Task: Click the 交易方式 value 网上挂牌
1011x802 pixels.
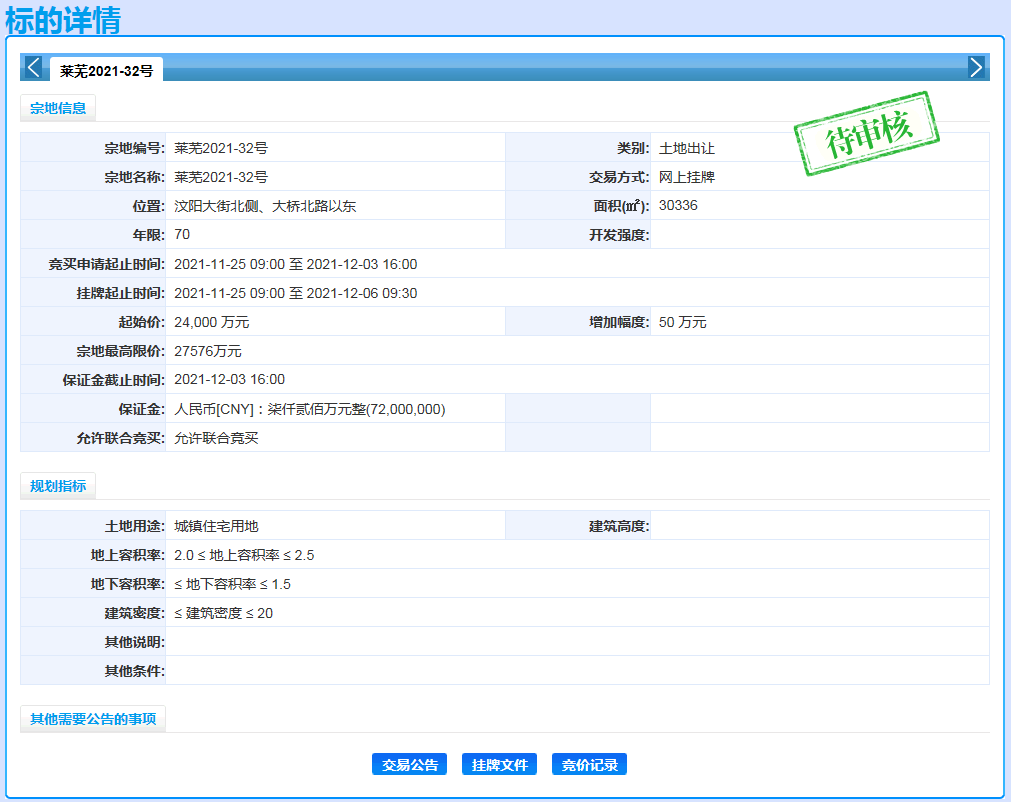Action: 687,177
